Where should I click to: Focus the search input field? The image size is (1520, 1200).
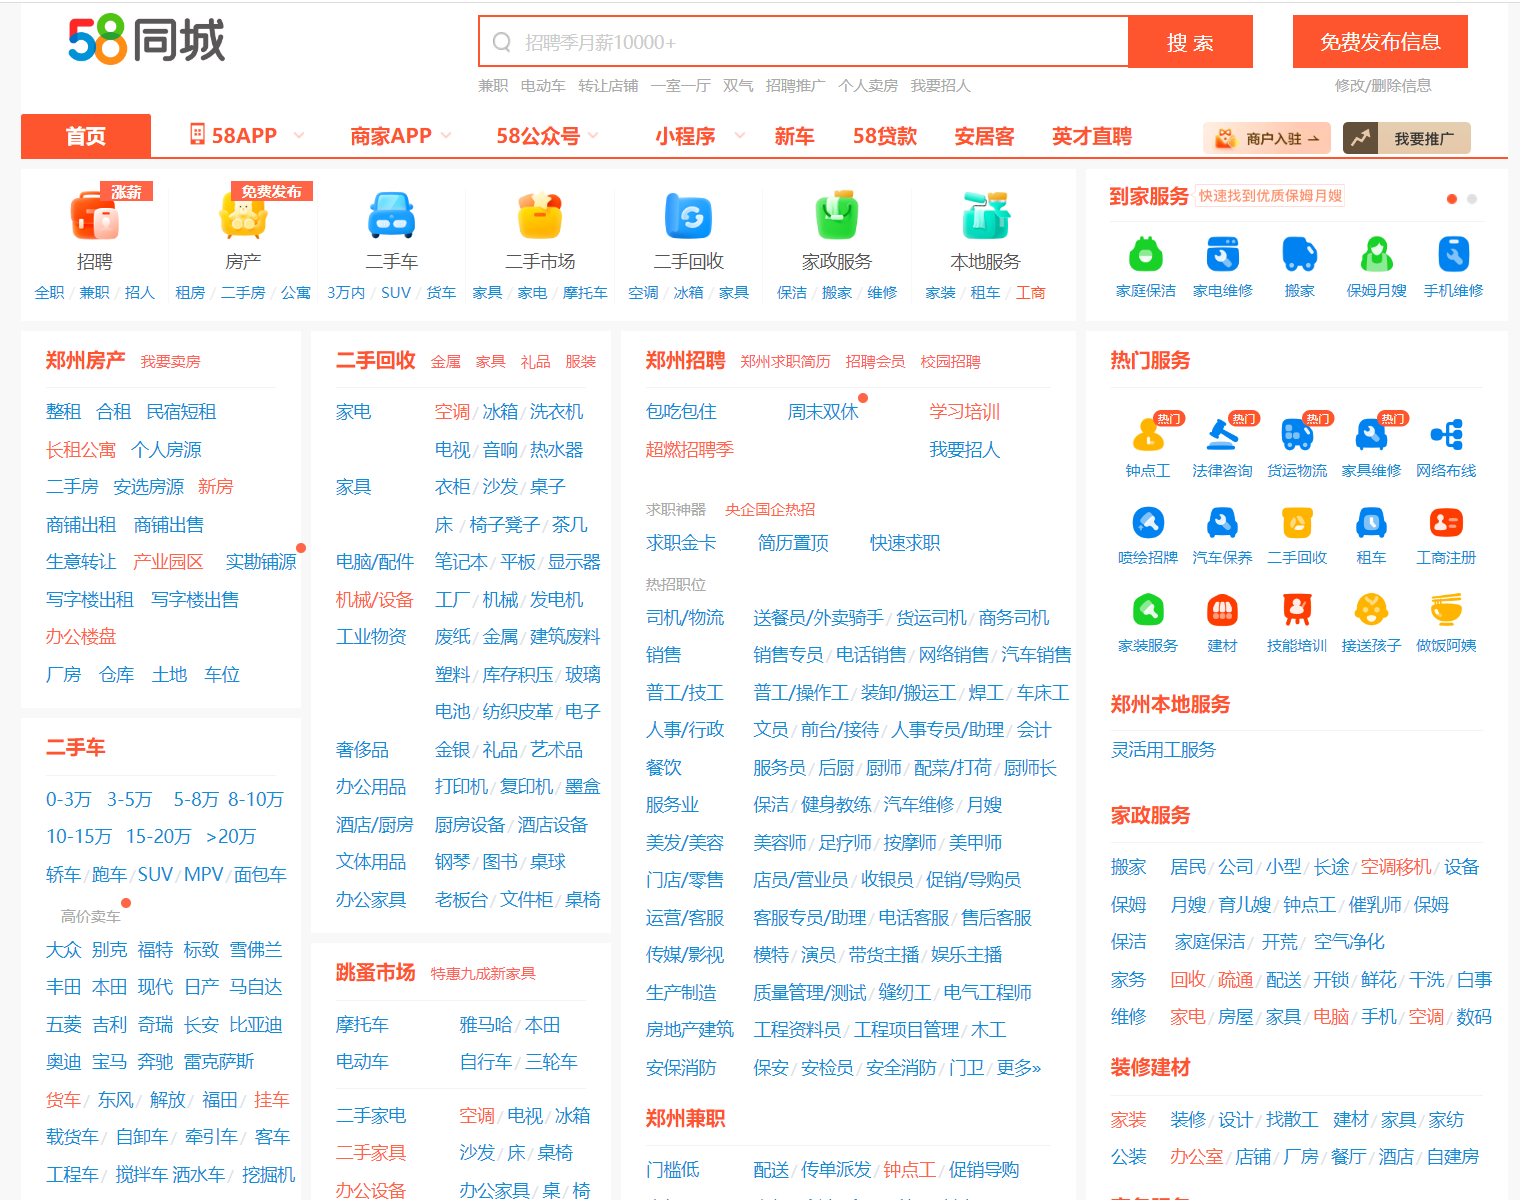(x=805, y=42)
